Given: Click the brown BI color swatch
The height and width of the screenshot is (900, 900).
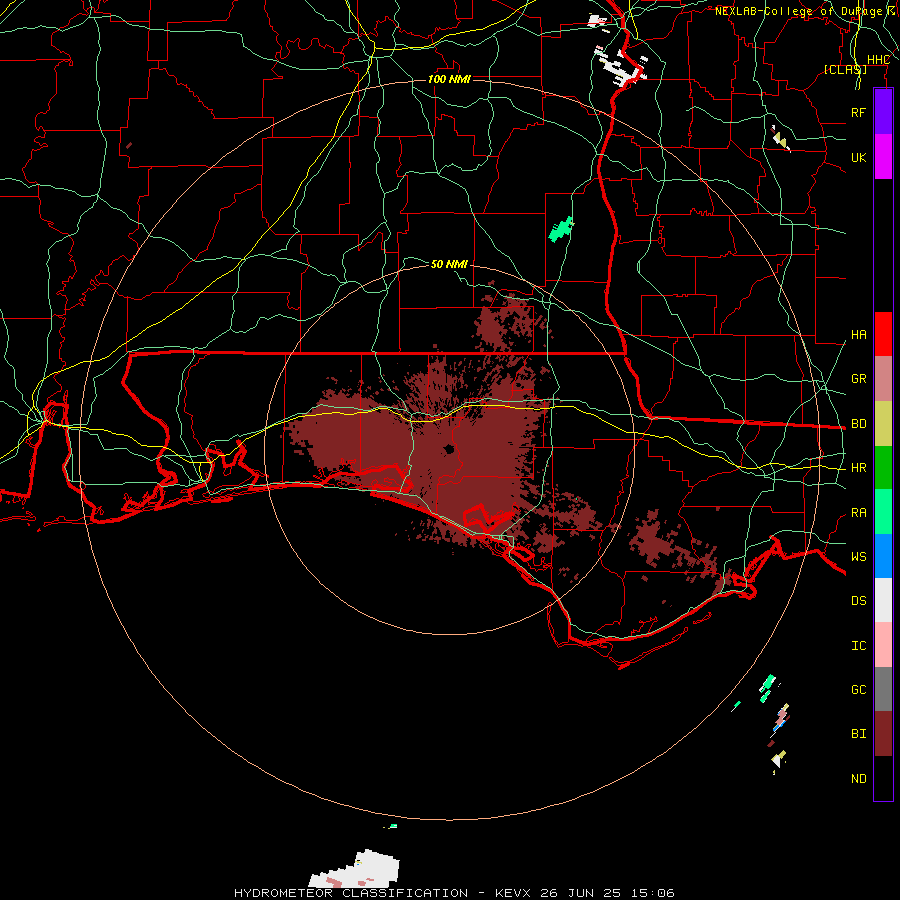Looking at the screenshot, I should [x=883, y=734].
